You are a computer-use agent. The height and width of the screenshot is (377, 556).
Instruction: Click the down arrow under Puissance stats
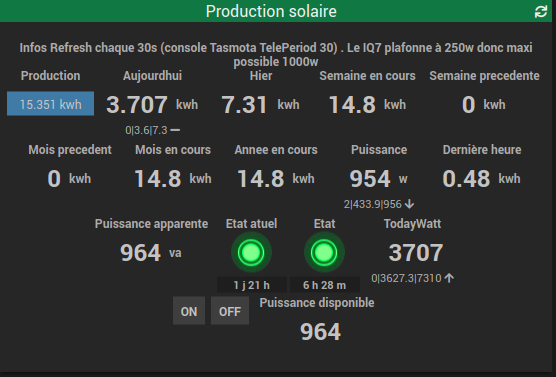coord(409,204)
